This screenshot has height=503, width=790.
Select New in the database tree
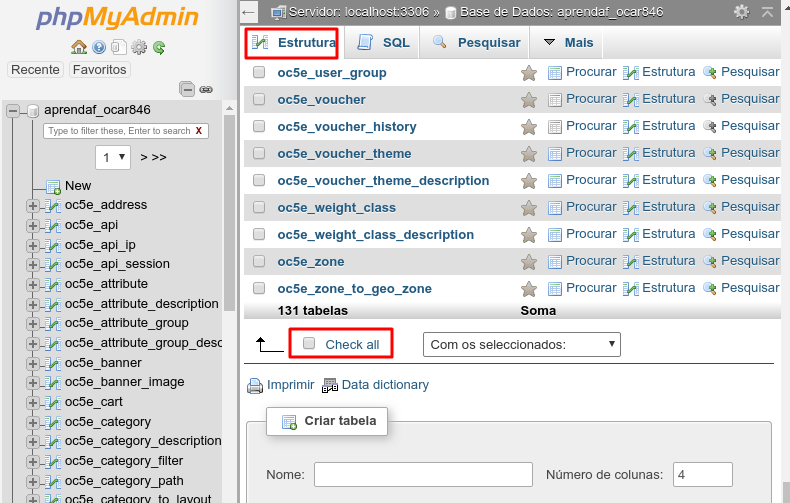tap(78, 186)
